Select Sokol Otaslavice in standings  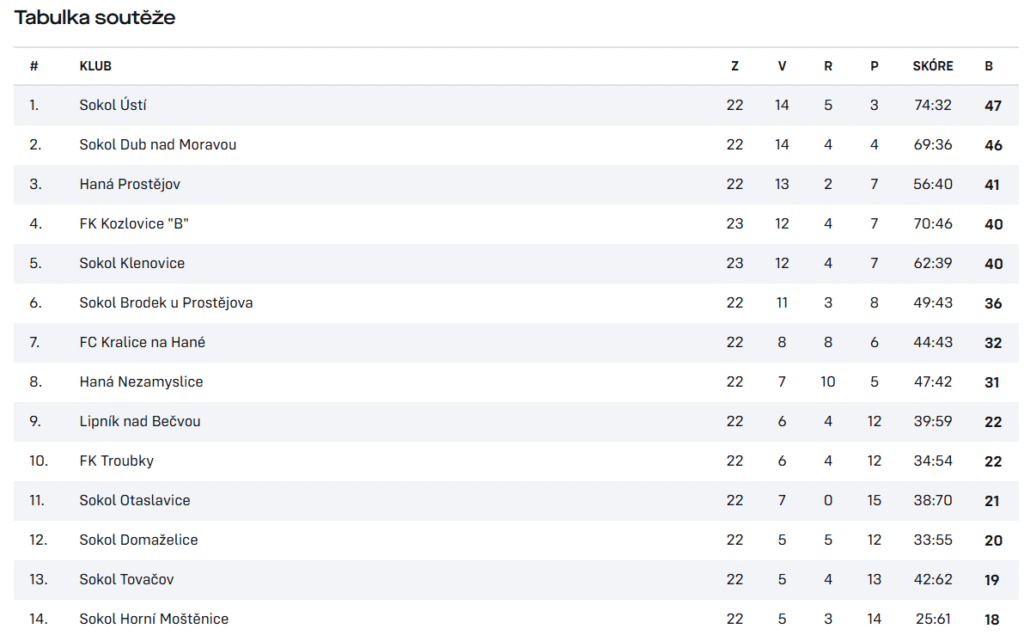click(135, 501)
